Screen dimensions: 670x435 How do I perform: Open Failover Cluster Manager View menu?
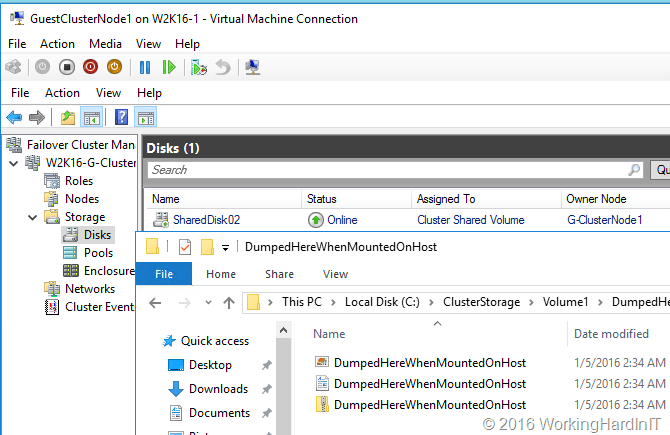108,93
